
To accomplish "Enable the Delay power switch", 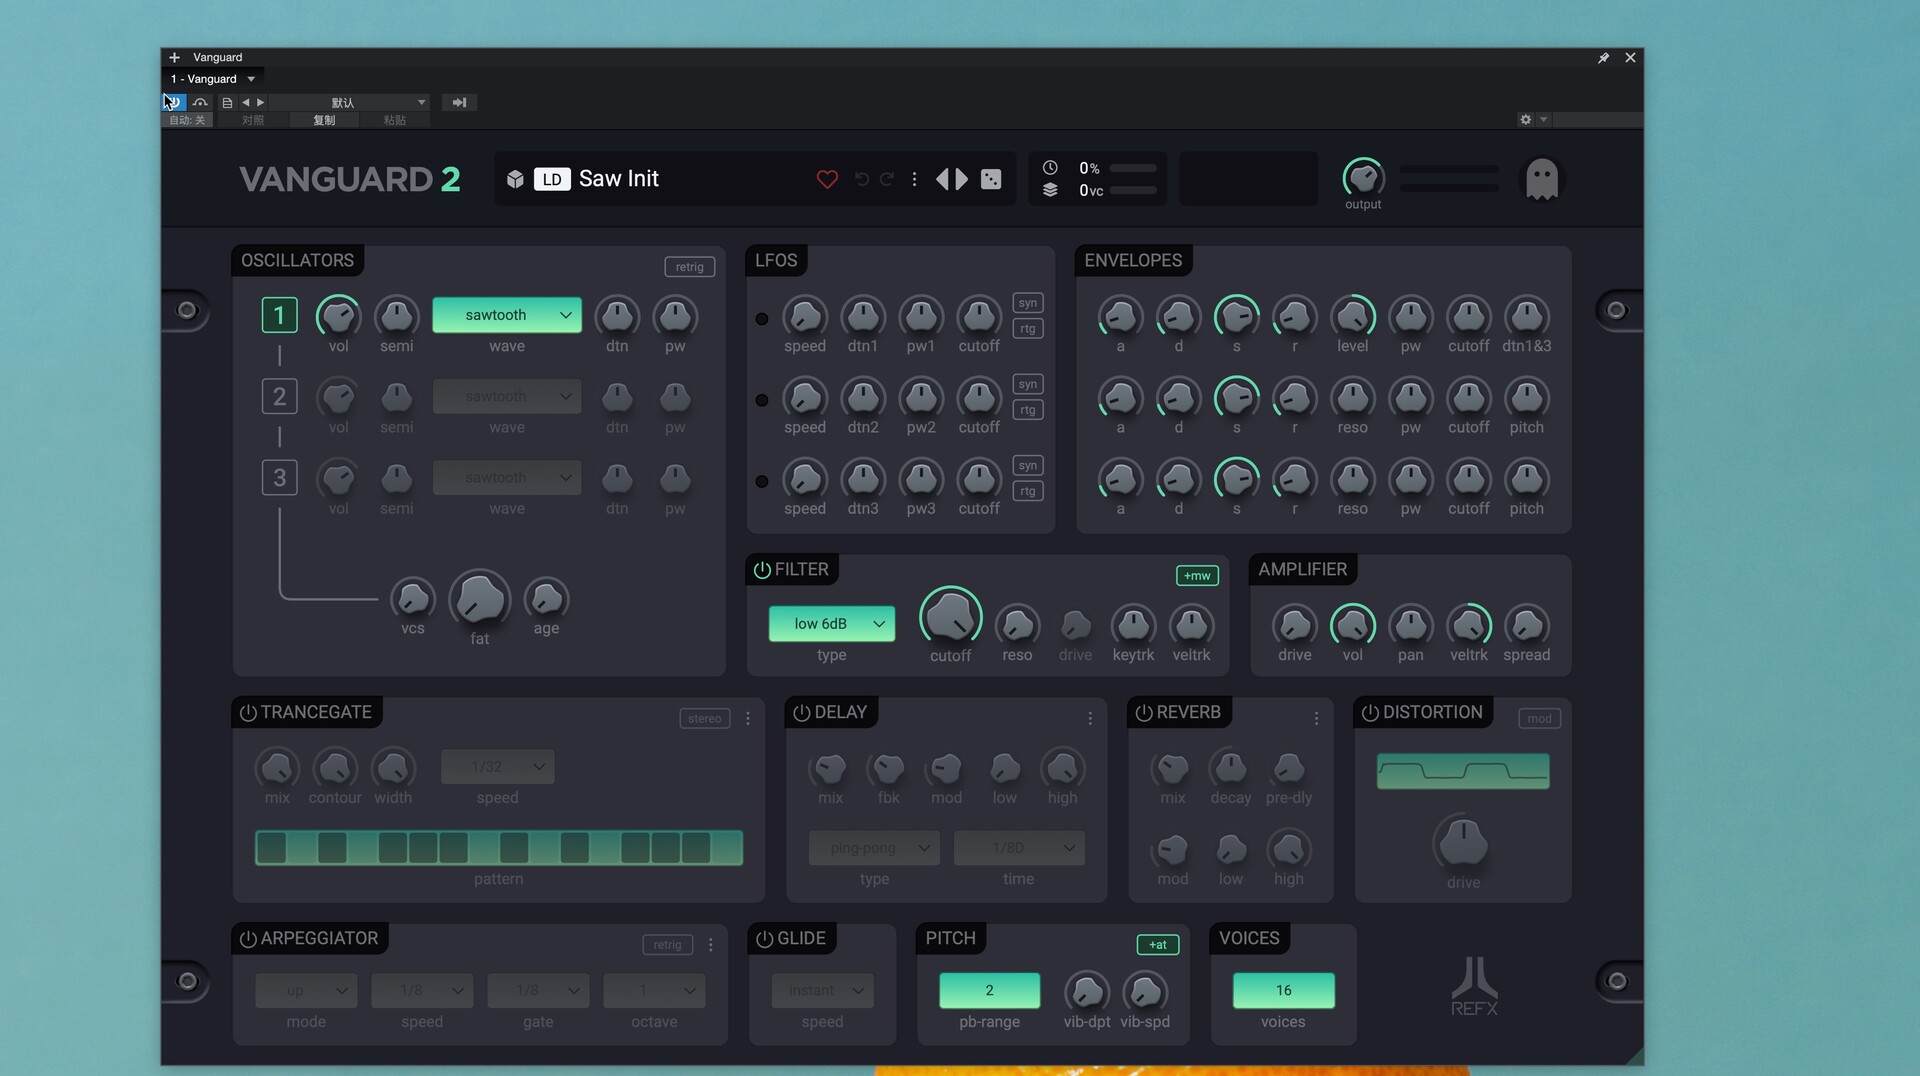I will (x=802, y=713).
